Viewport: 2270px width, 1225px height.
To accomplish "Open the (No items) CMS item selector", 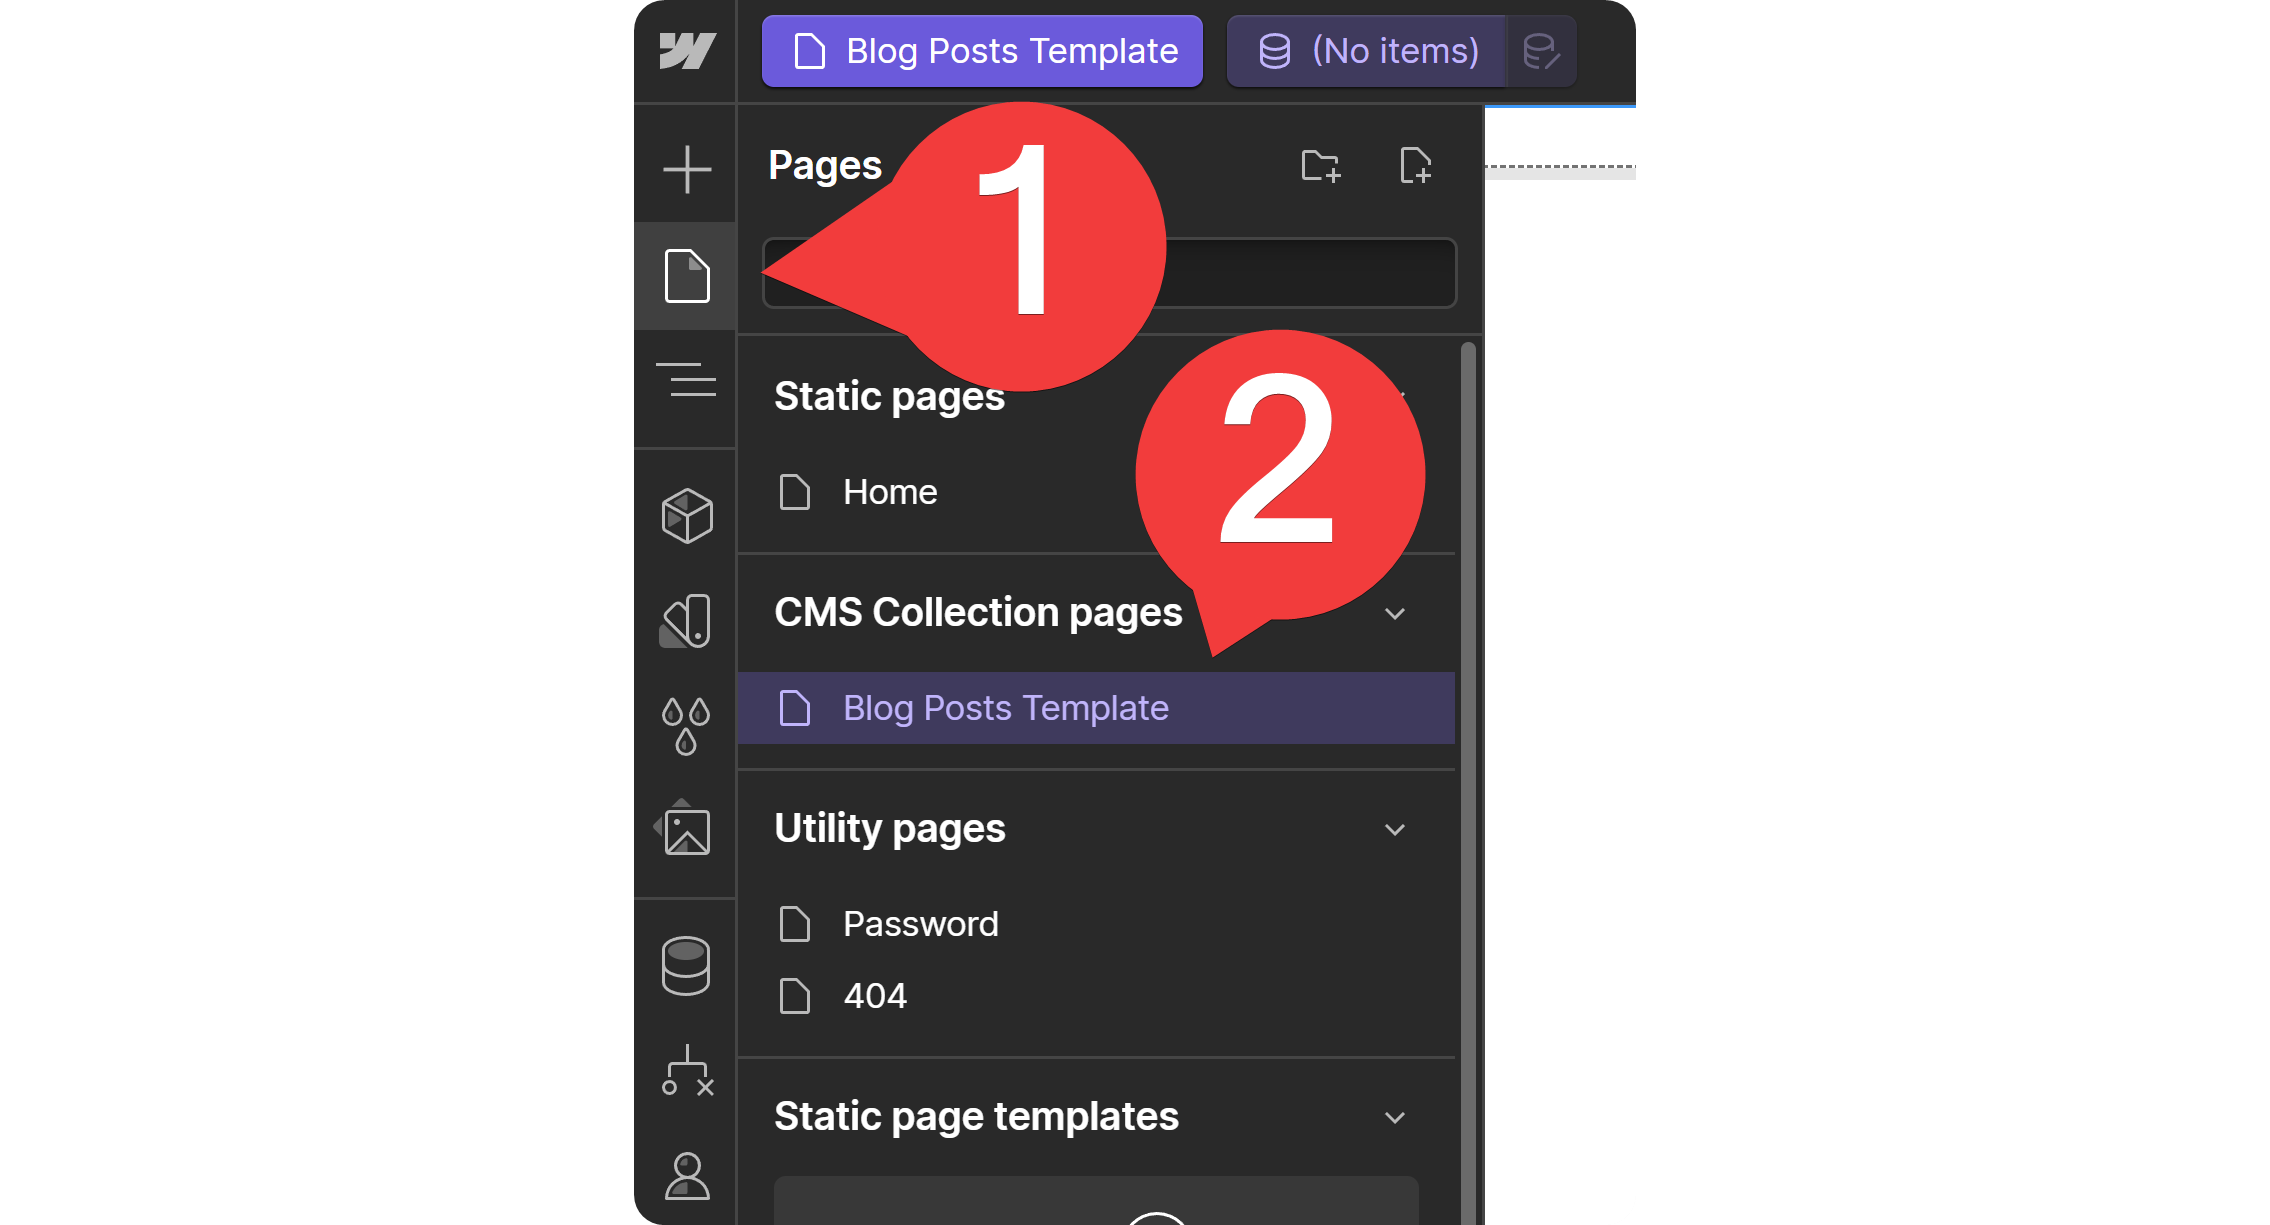I will pos(1368,51).
